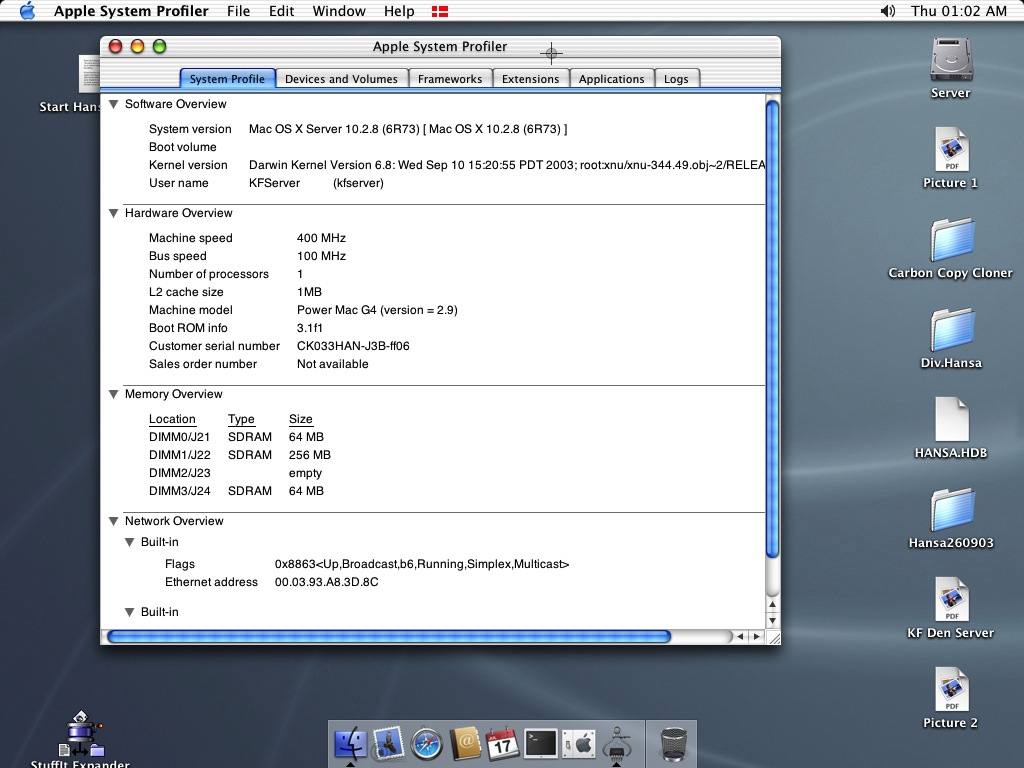
Task: Open the Apple System Profiler application menu
Action: (131, 11)
